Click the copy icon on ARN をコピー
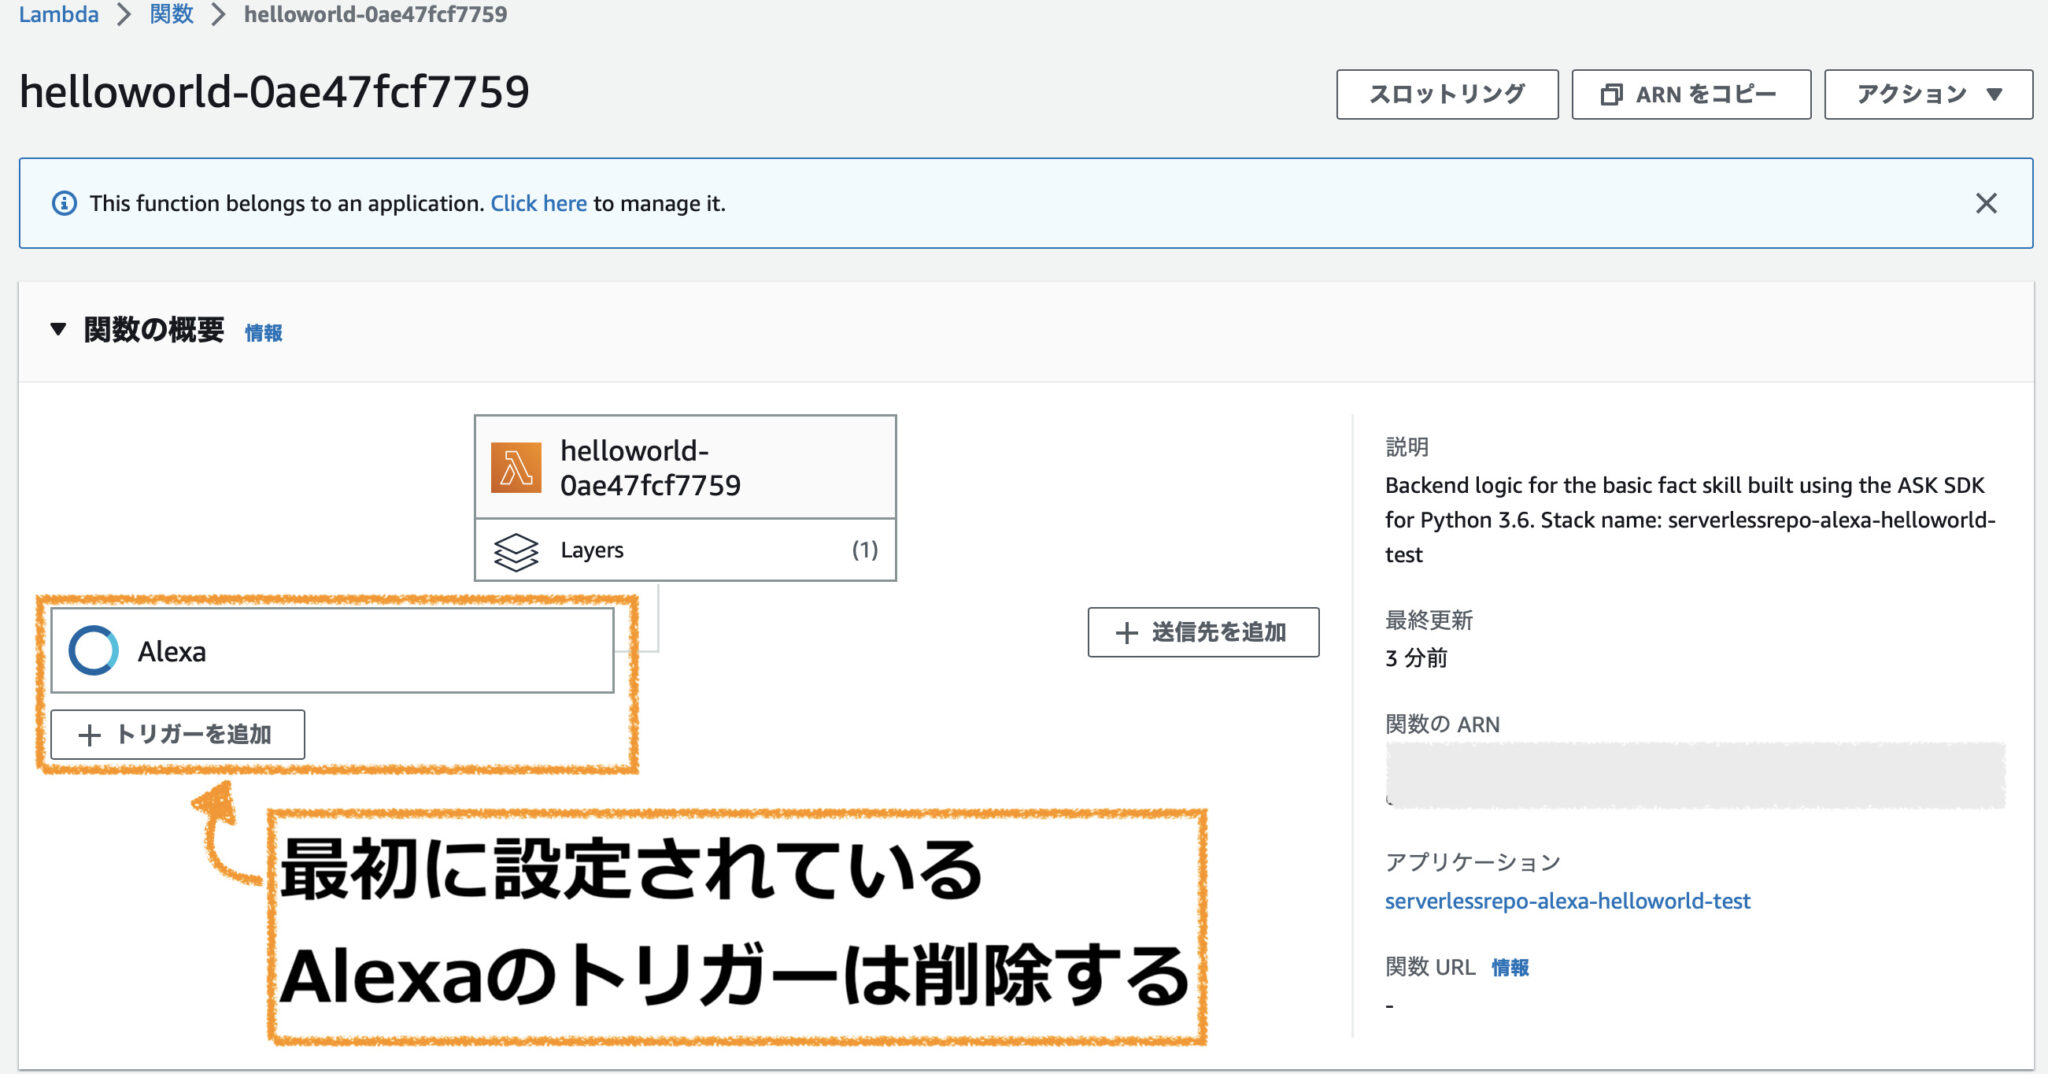Image resolution: width=2048 pixels, height=1074 pixels. 1611,94
